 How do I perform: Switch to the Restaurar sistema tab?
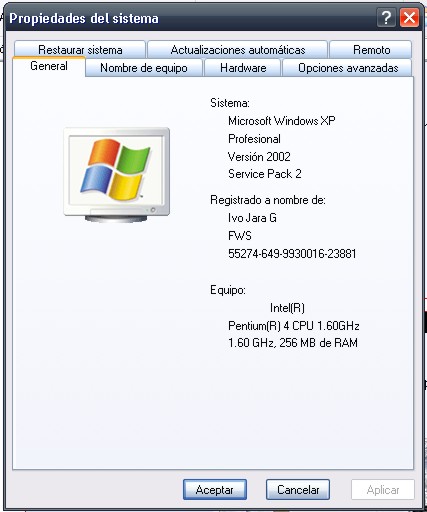(x=80, y=50)
